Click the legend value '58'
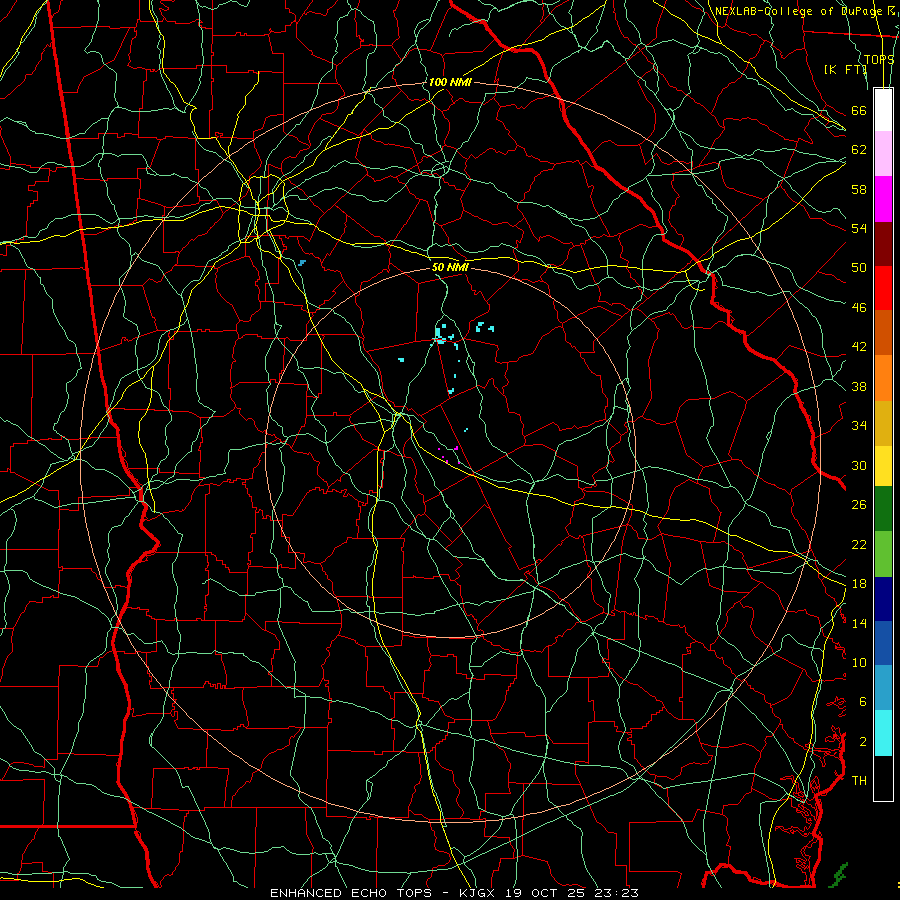 pyautogui.click(x=859, y=189)
